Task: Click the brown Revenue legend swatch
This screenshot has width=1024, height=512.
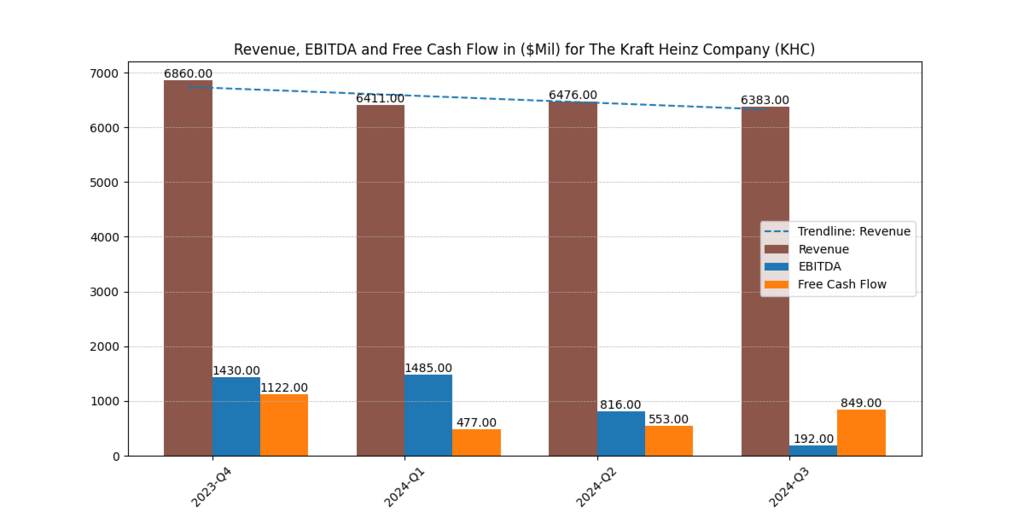Action: click(x=778, y=249)
